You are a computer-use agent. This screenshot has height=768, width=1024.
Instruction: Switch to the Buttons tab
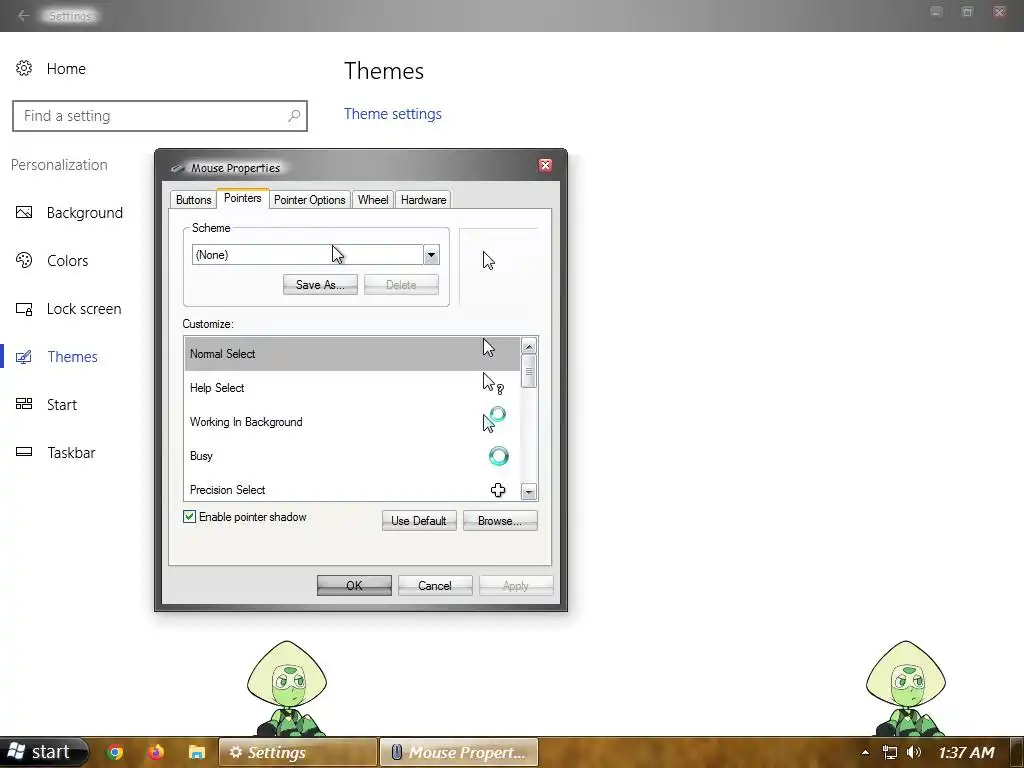(x=193, y=200)
